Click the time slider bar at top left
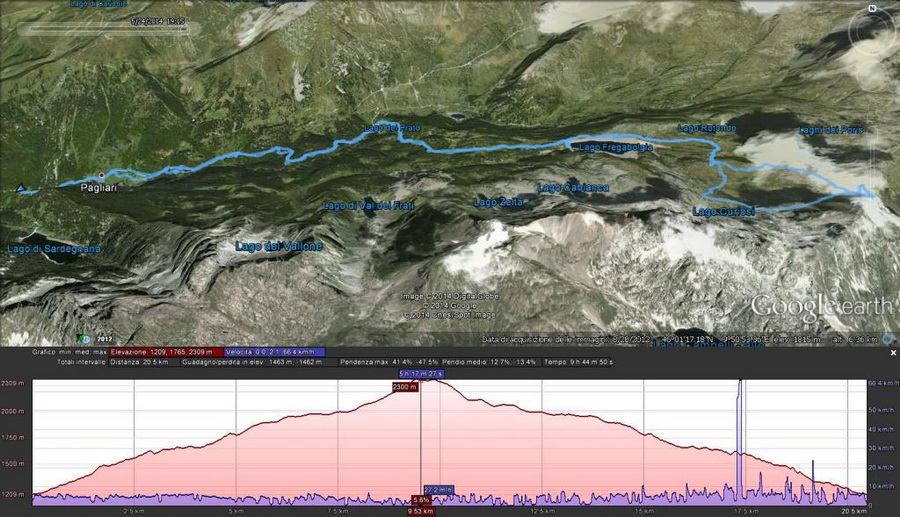 (109, 28)
